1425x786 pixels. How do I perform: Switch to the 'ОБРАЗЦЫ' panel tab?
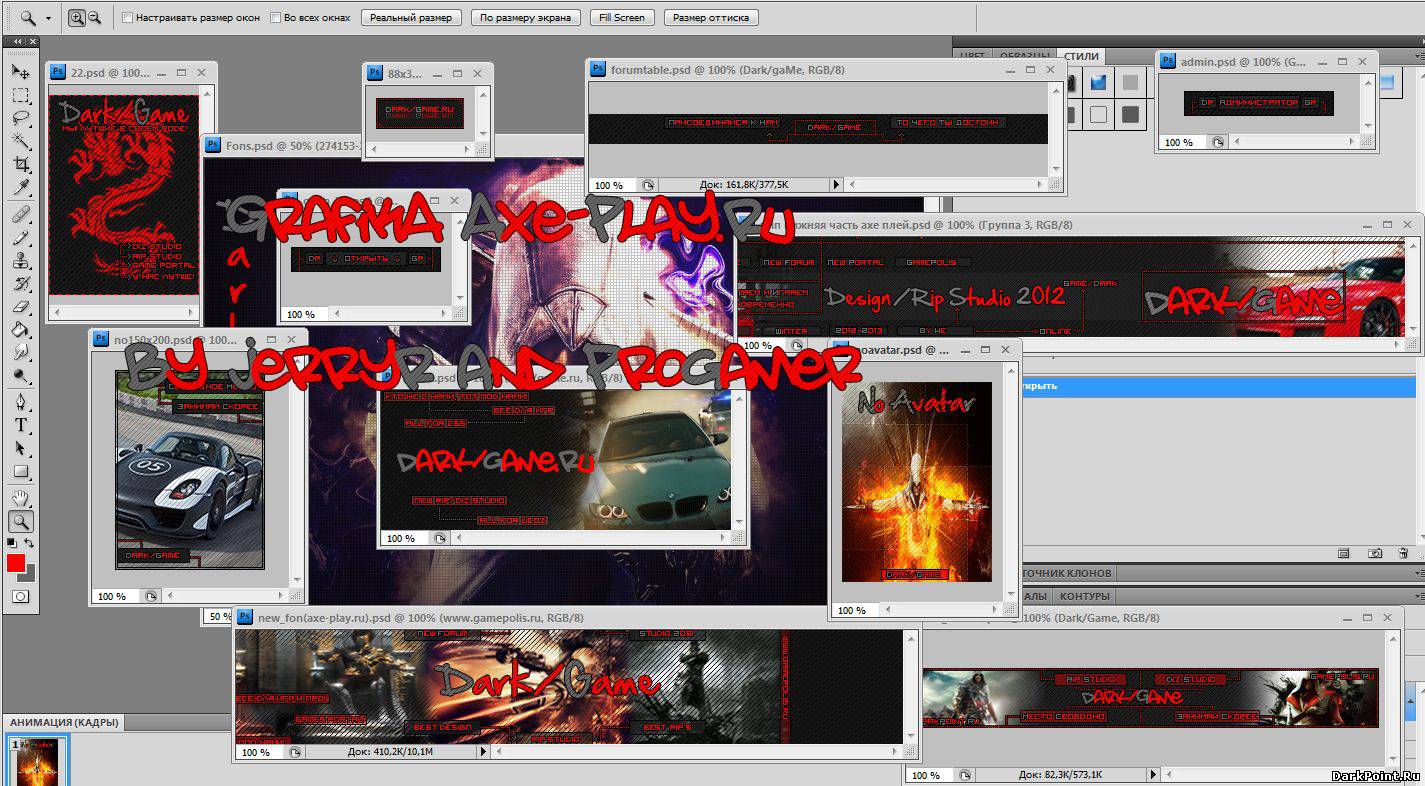click(x=1024, y=56)
